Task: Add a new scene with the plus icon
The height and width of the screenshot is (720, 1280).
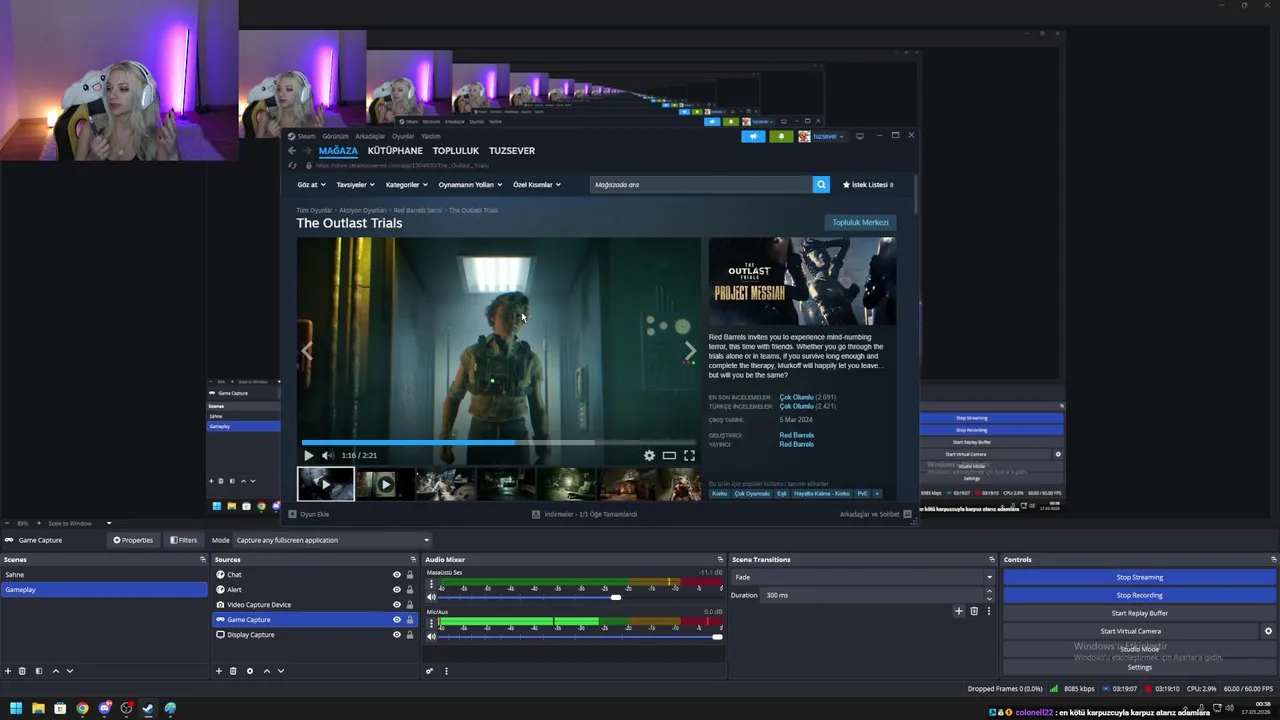Action: (8, 671)
